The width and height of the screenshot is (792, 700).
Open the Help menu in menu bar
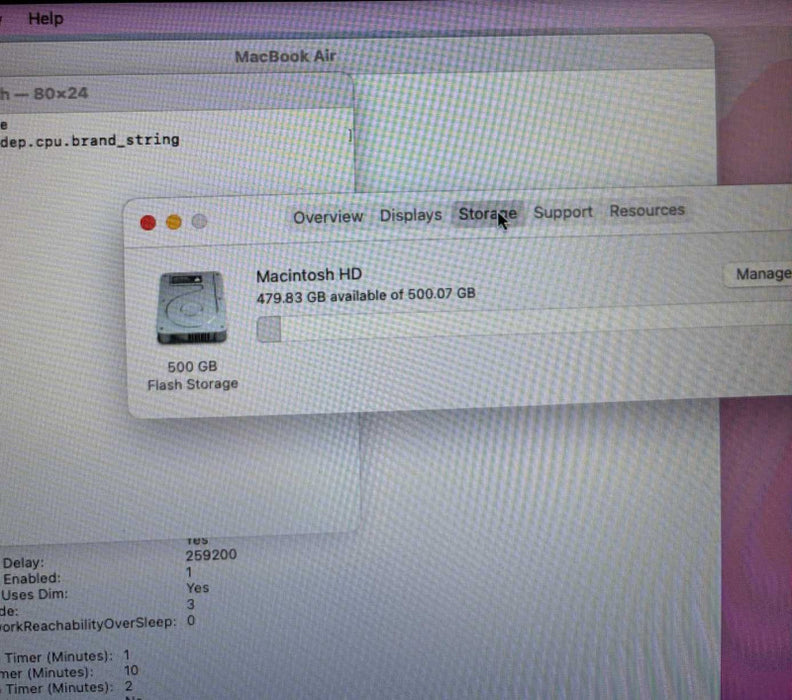[x=46, y=19]
